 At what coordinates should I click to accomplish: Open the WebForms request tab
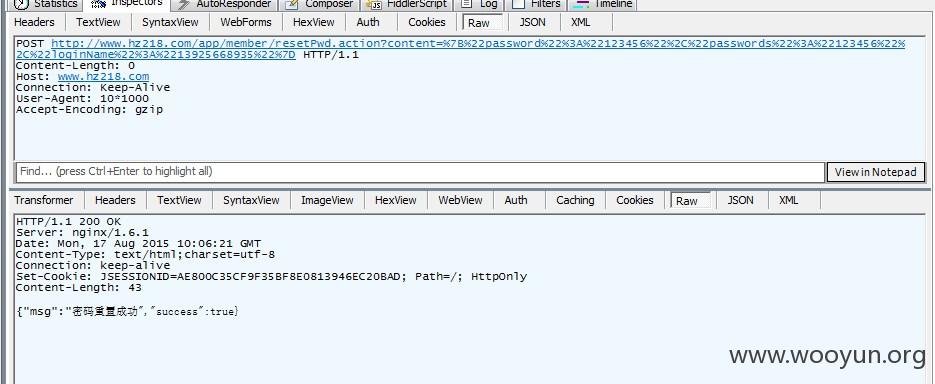[246, 22]
